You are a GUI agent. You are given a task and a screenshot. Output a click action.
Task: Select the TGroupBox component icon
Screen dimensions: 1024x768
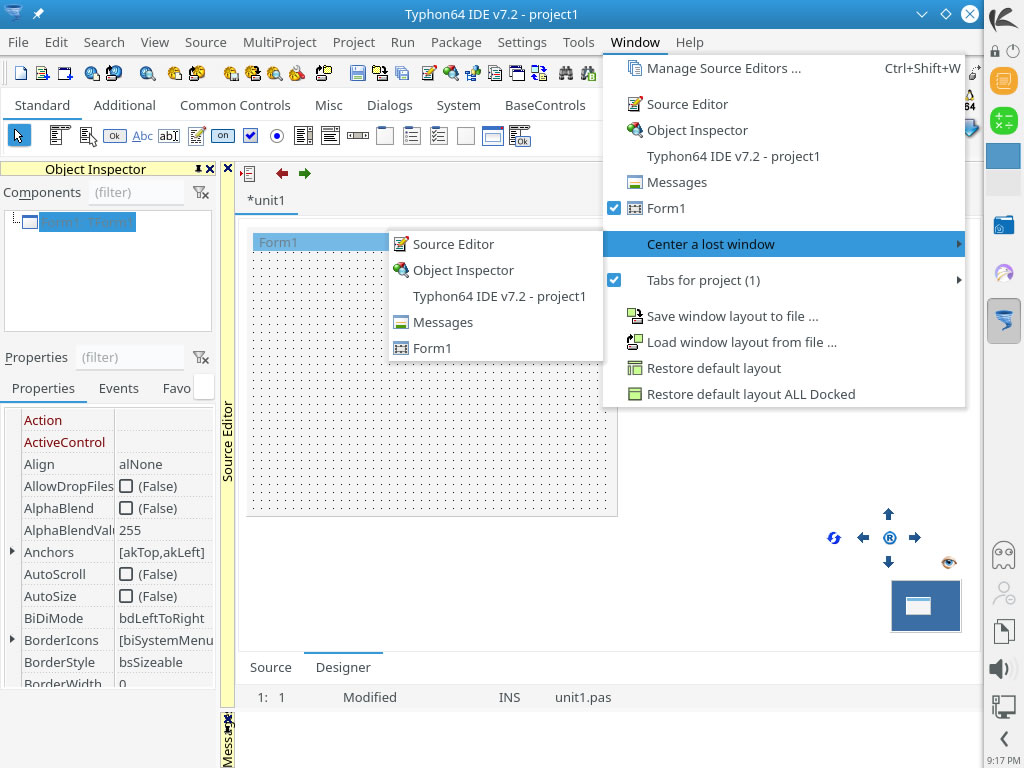point(385,136)
